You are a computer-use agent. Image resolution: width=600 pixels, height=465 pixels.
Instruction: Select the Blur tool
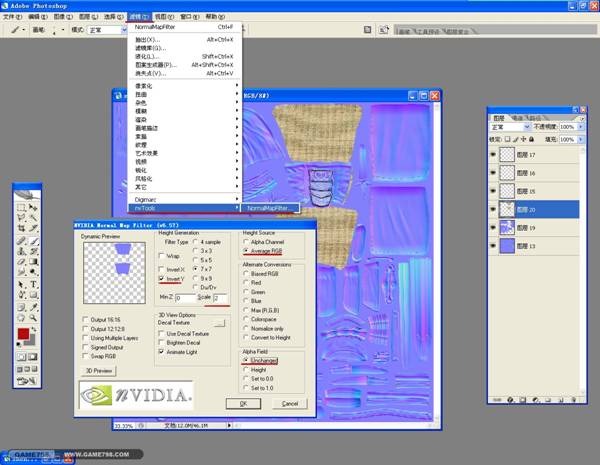[21, 272]
